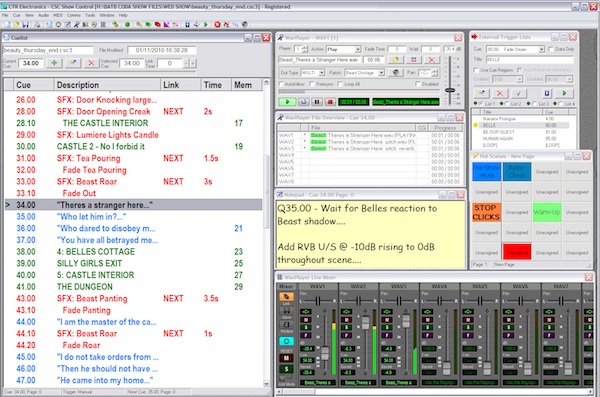600x397 pixels.
Task: Toggle the Use Cue Regions checkbox
Action: [476, 70]
